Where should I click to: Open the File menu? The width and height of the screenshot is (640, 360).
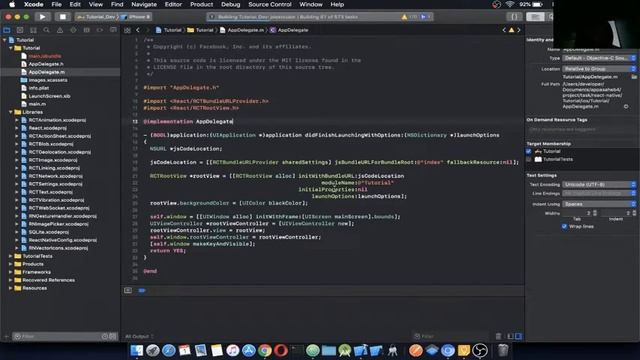tap(56, 4)
